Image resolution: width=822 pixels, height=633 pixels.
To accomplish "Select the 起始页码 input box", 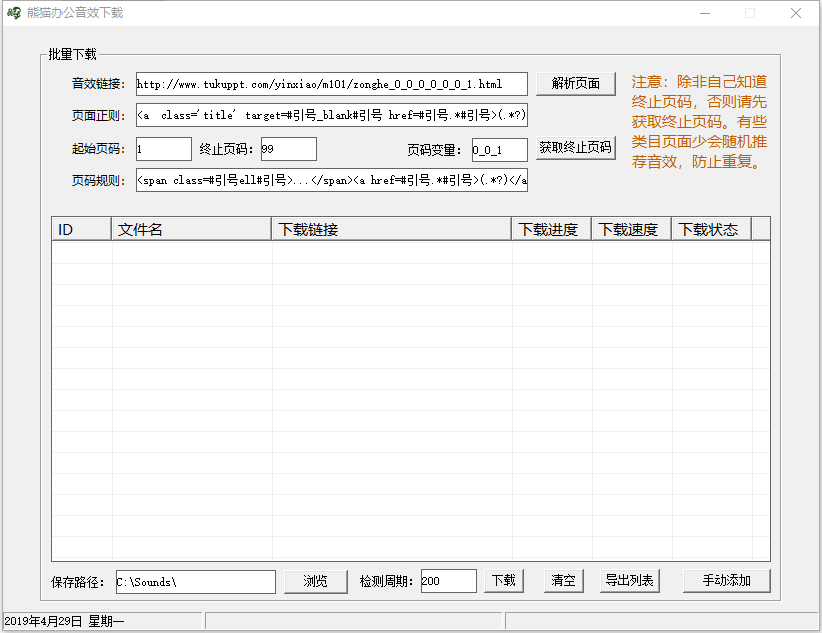I will point(163,149).
